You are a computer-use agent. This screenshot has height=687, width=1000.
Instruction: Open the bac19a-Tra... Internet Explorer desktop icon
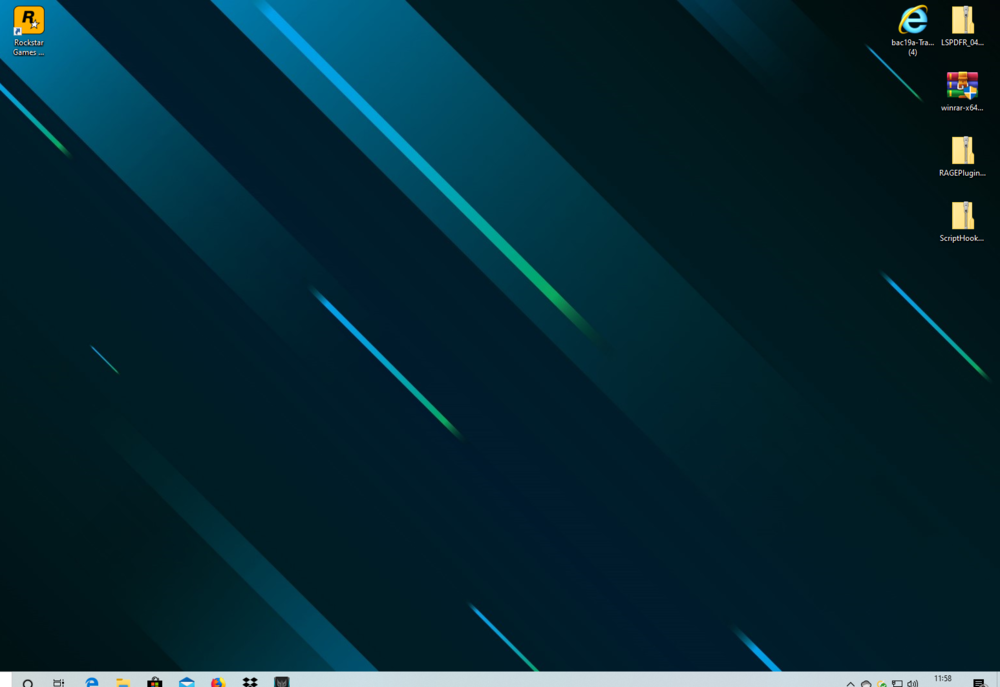pos(912,31)
